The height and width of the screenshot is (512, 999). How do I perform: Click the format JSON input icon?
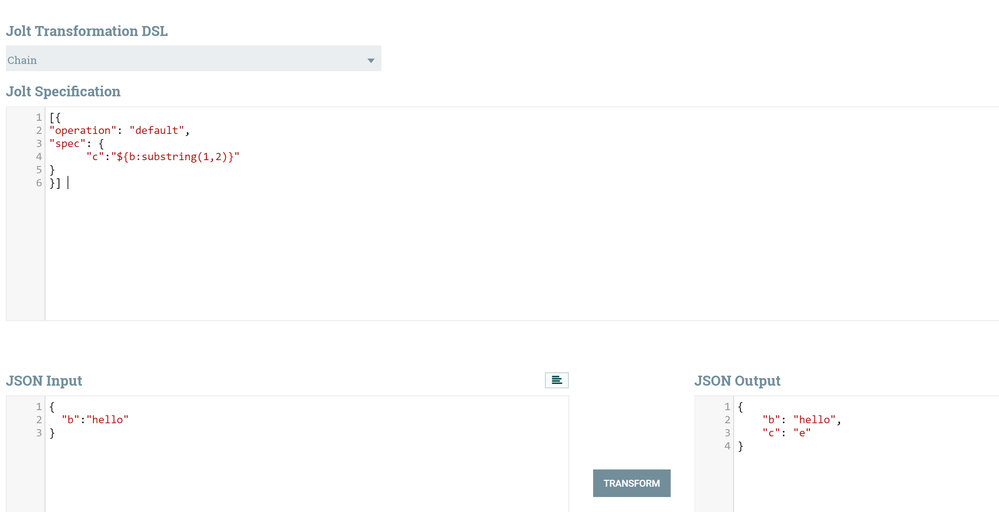click(556, 380)
